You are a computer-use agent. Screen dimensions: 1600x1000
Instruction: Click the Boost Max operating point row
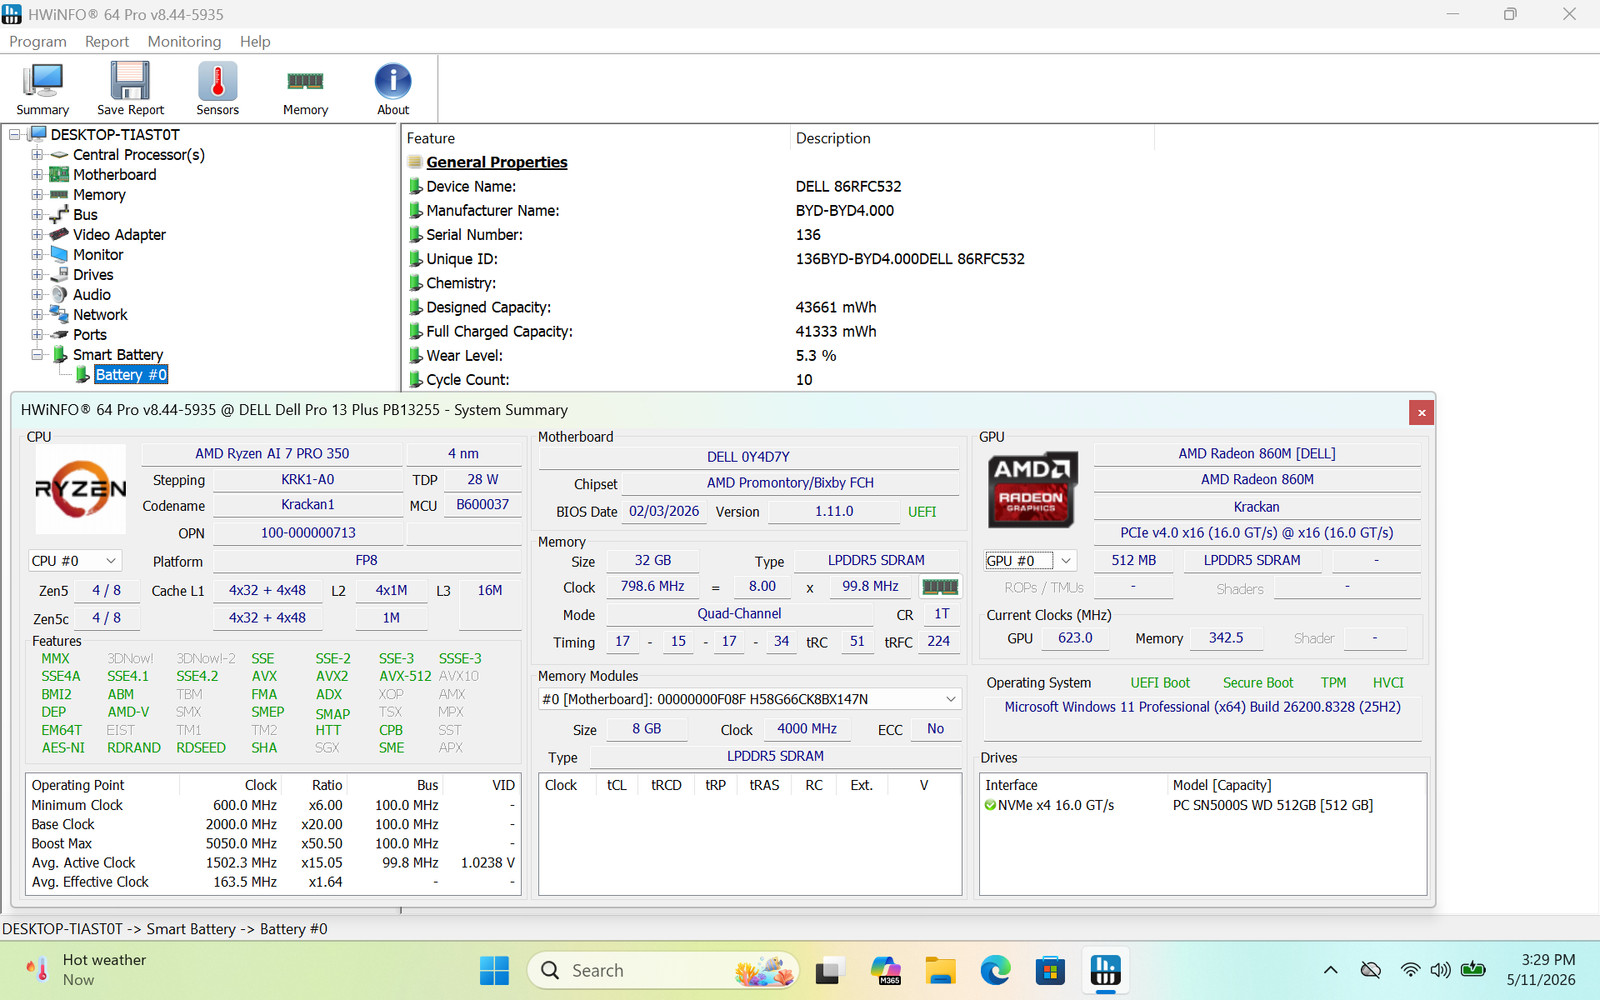coord(273,844)
